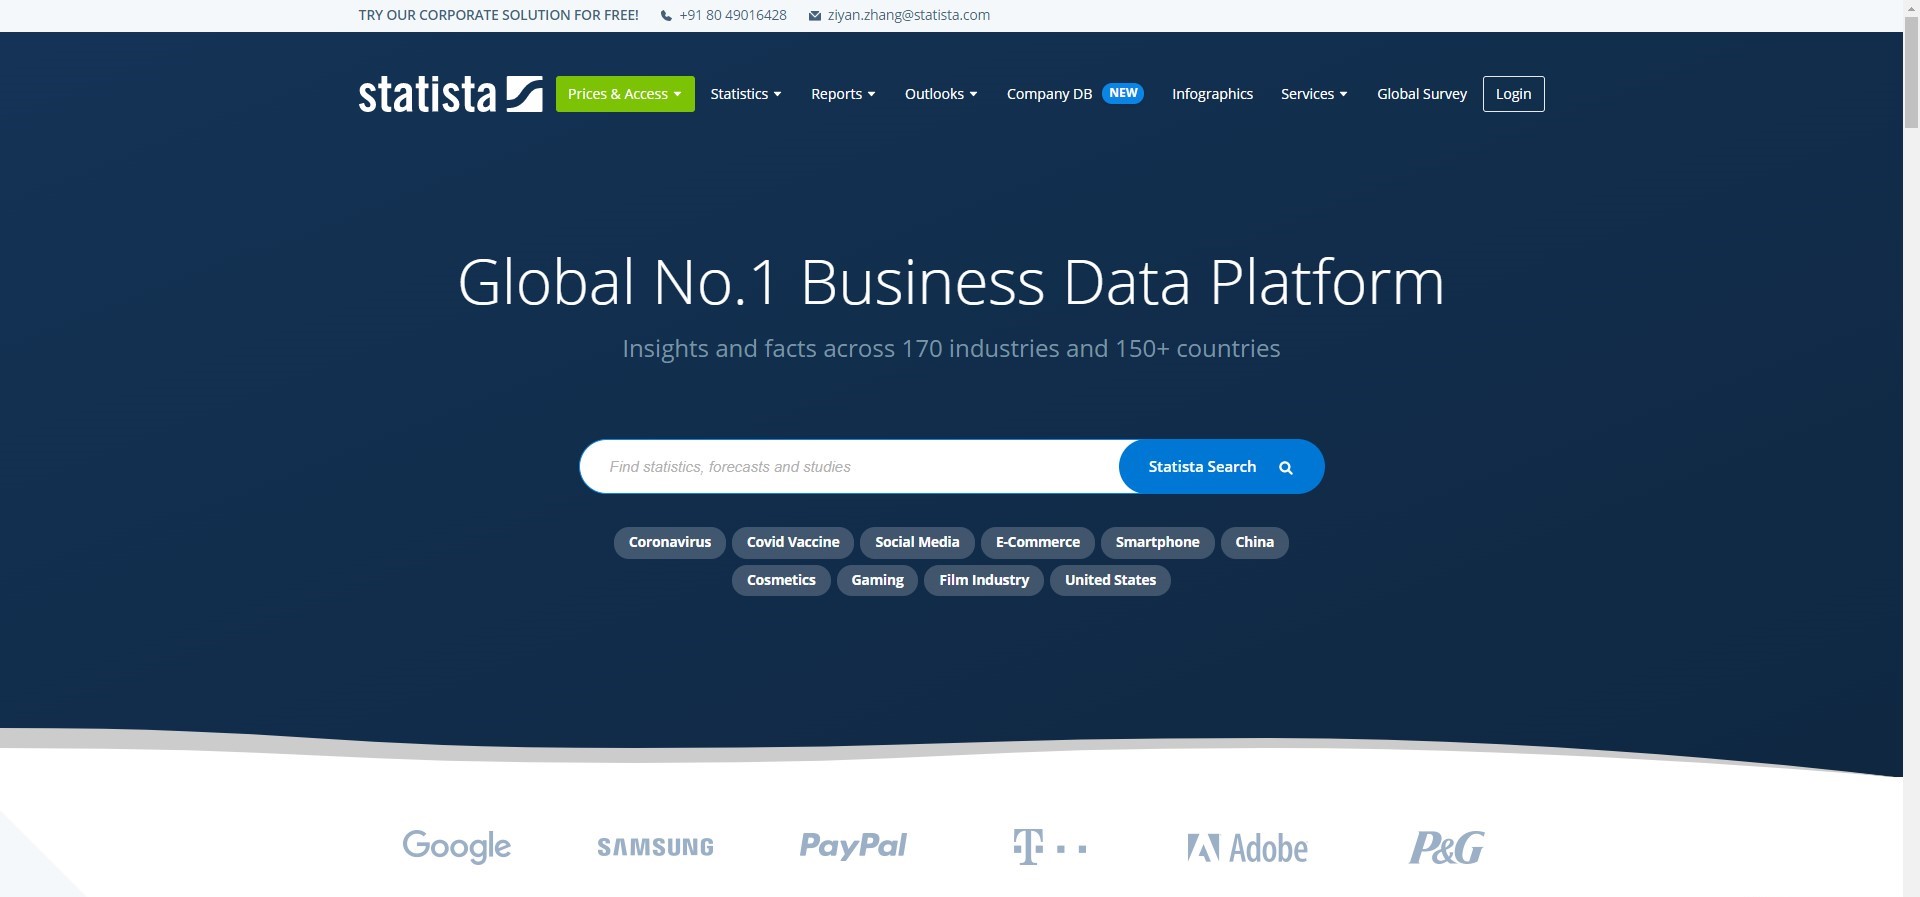Screen dimensions: 1920x897
Task: Click the Samsung logo
Action: pyautogui.click(x=655, y=847)
